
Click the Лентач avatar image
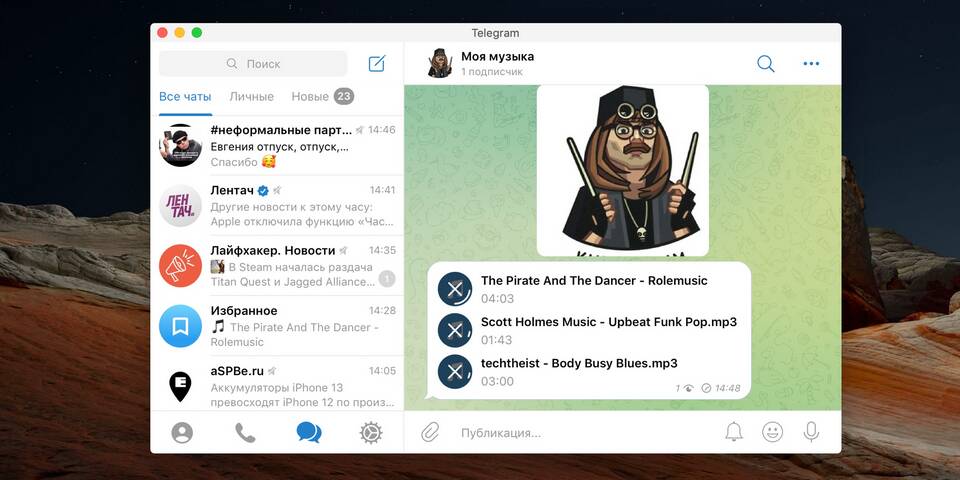click(180, 206)
